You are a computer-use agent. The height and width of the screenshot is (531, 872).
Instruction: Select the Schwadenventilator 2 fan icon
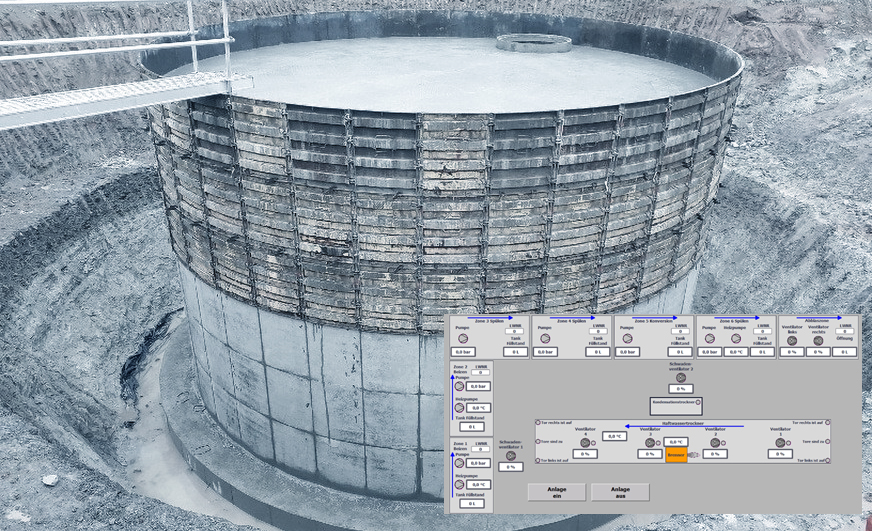(x=678, y=377)
